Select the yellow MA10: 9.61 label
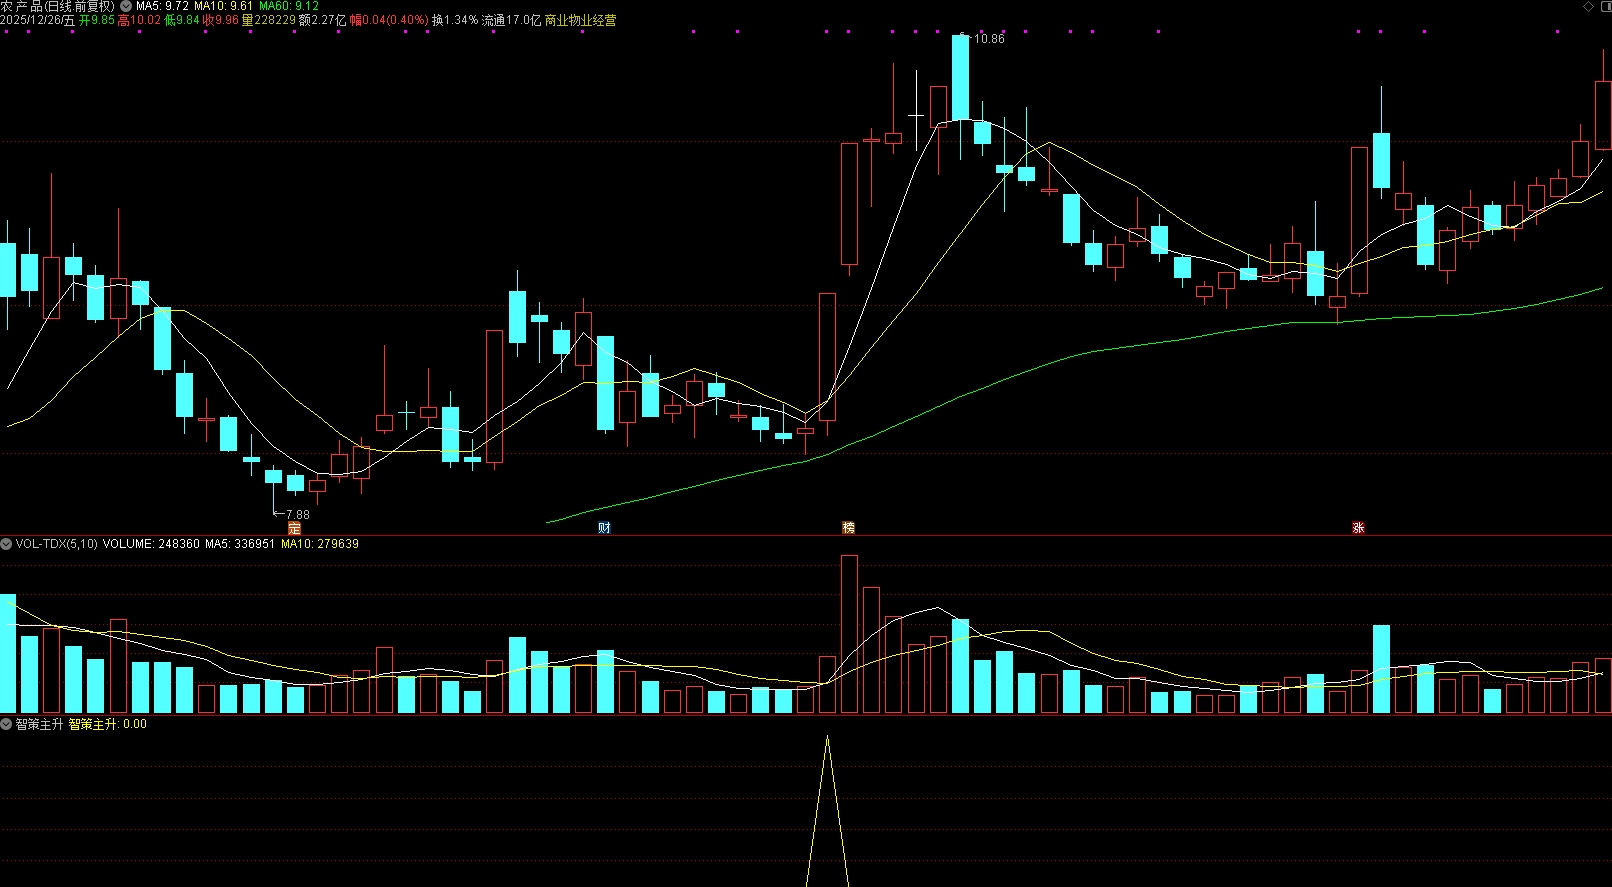Image resolution: width=1612 pixels, height=887 pixels. pyautogui.click(x=223, y=6)
